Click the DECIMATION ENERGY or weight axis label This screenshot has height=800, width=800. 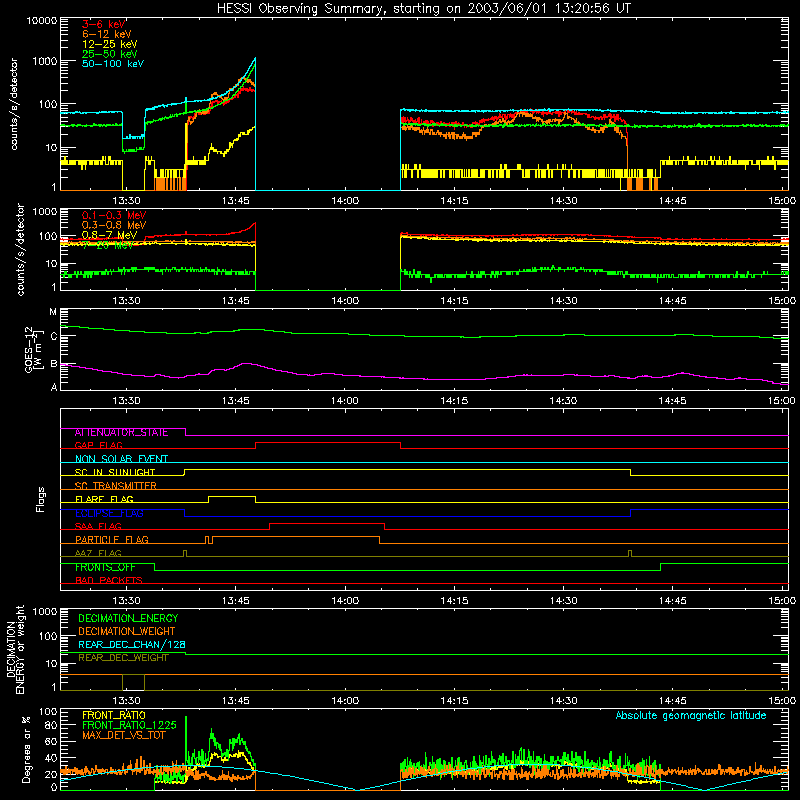15,649
